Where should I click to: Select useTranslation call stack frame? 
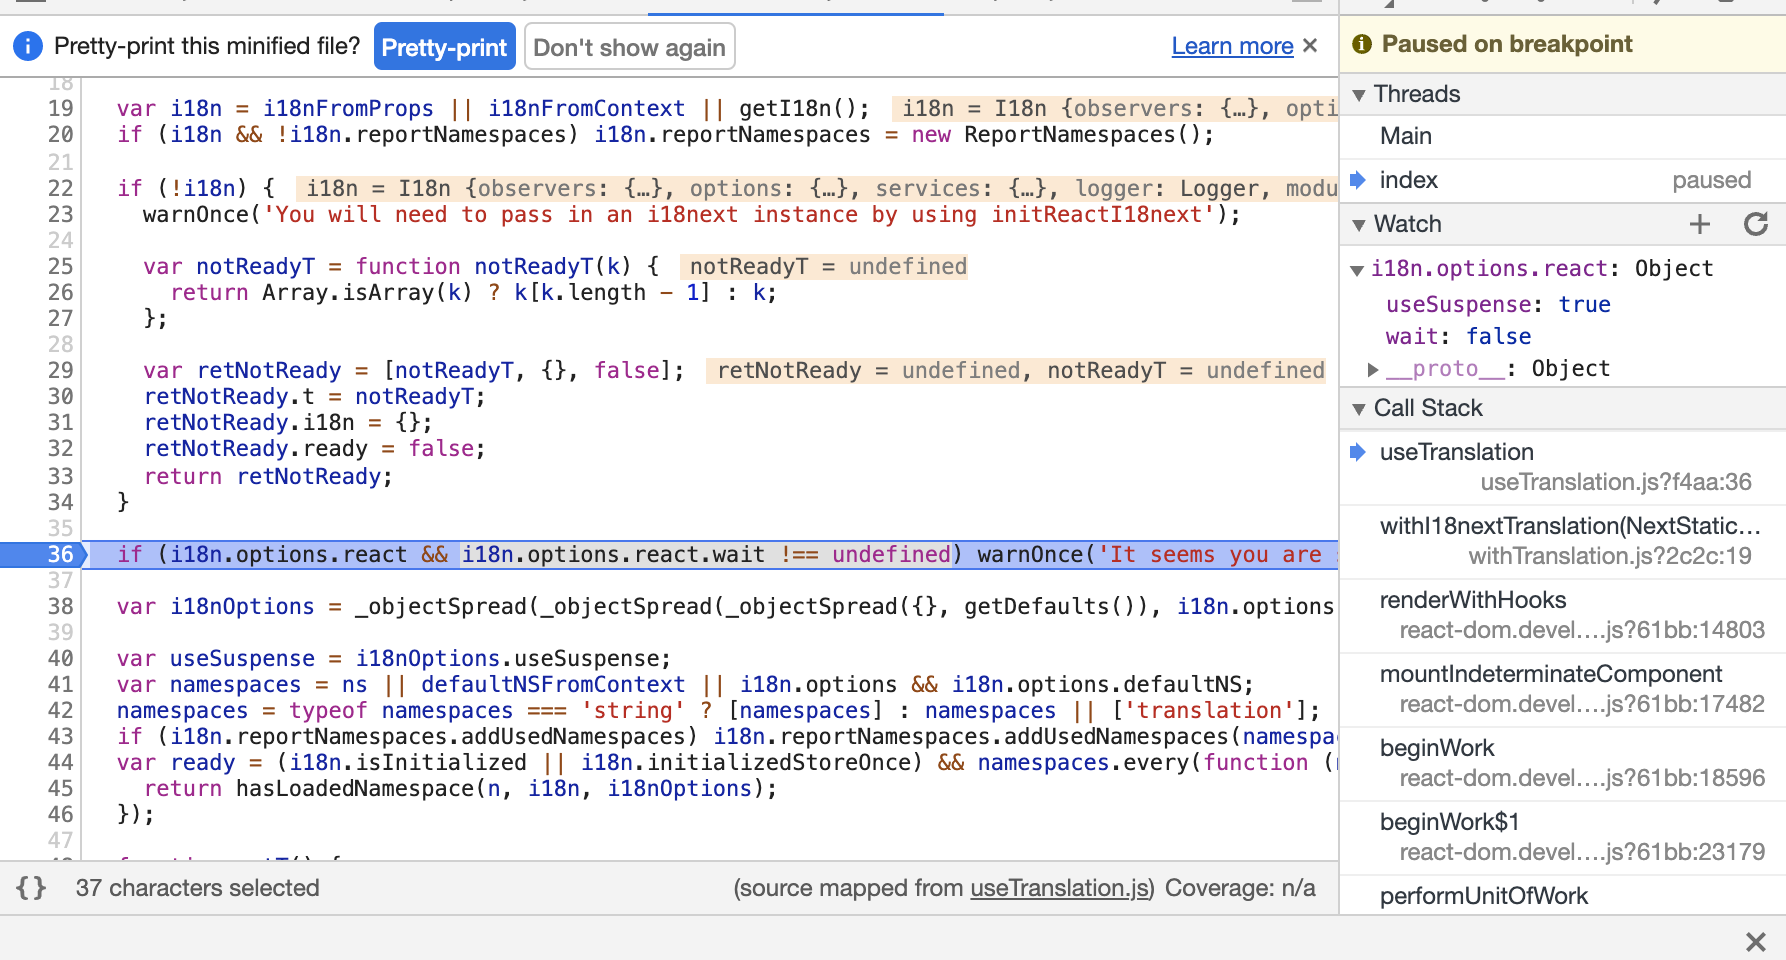pyautogui.click(x=1563, y=467)
